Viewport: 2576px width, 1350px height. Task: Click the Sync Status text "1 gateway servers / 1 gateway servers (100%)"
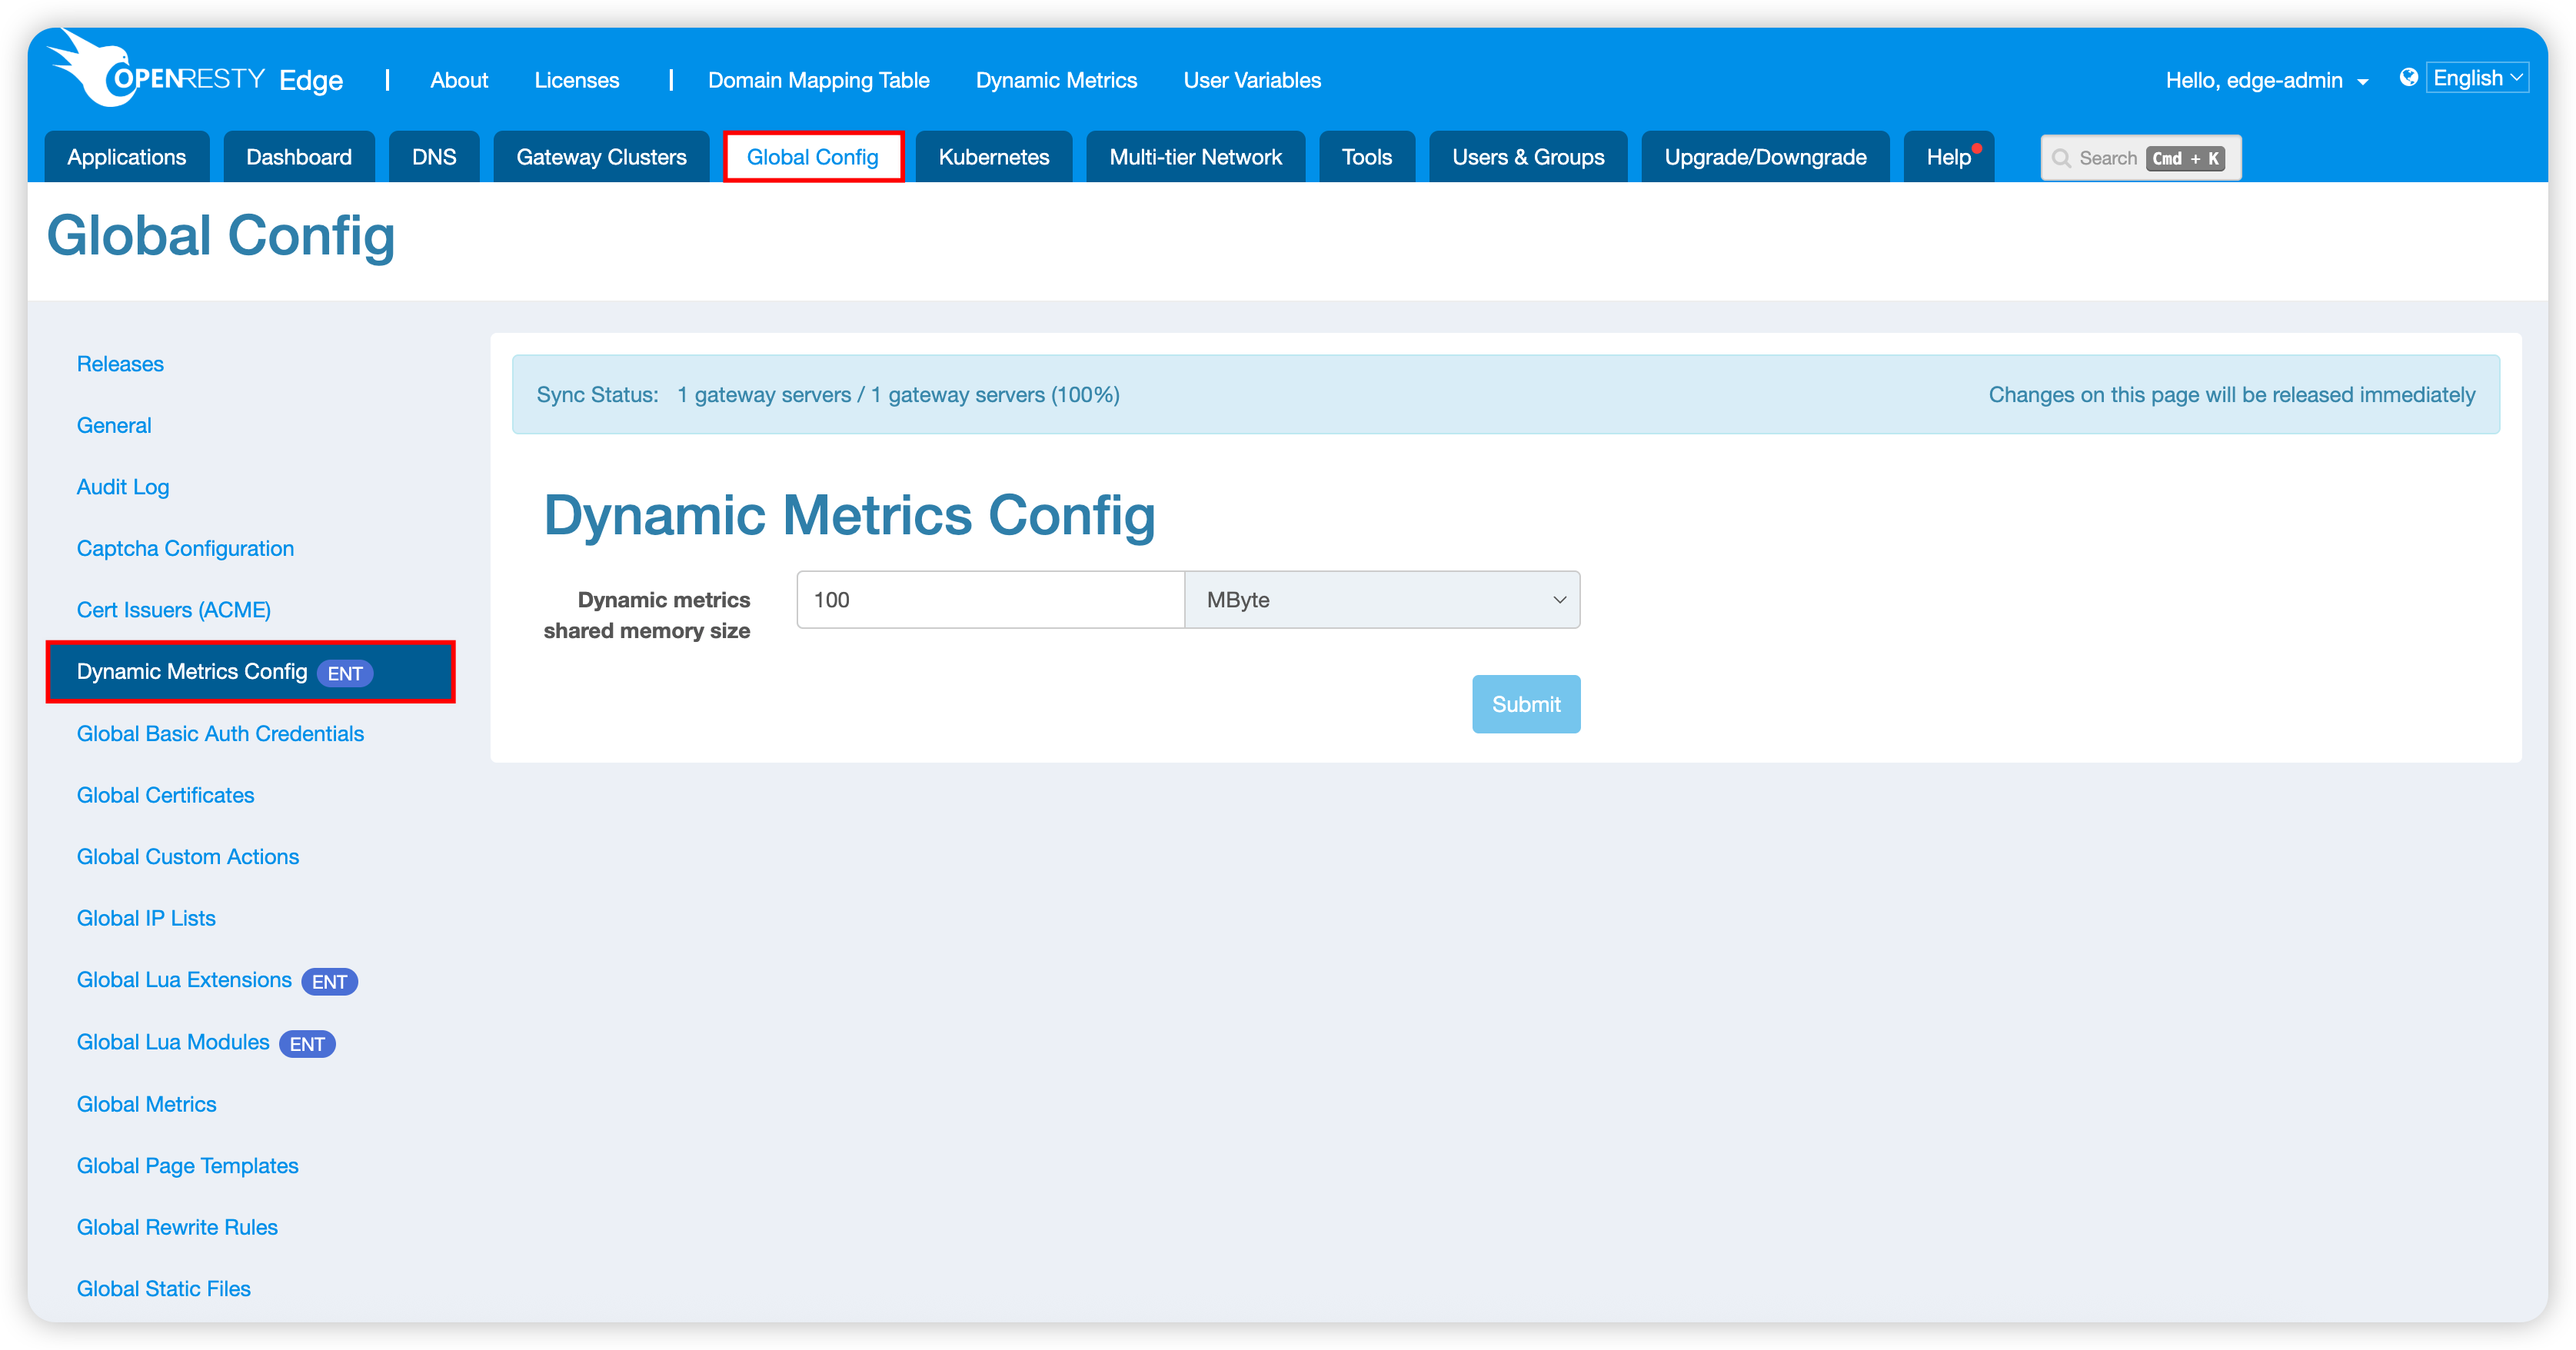click(898, 395)
